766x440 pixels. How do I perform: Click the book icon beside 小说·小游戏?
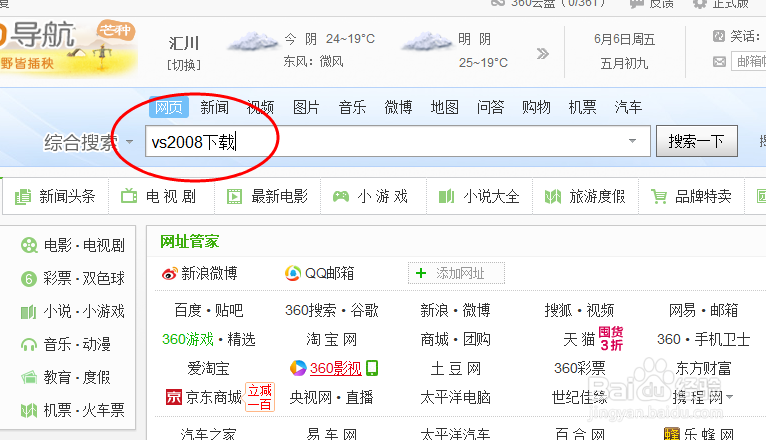29,312
